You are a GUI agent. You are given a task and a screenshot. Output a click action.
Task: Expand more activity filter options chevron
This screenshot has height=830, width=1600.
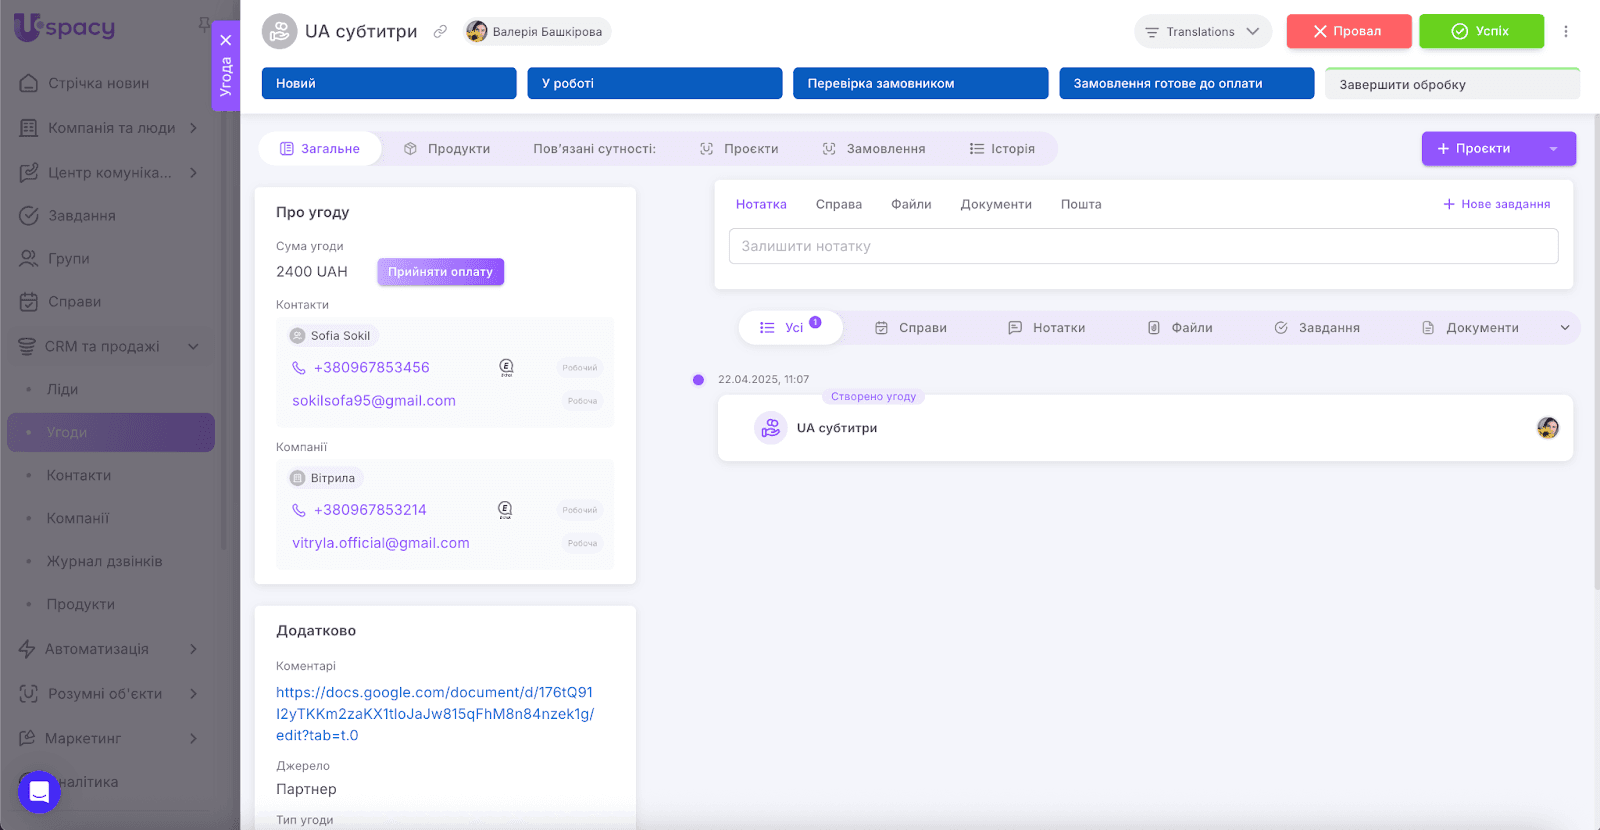(1565, 328)
